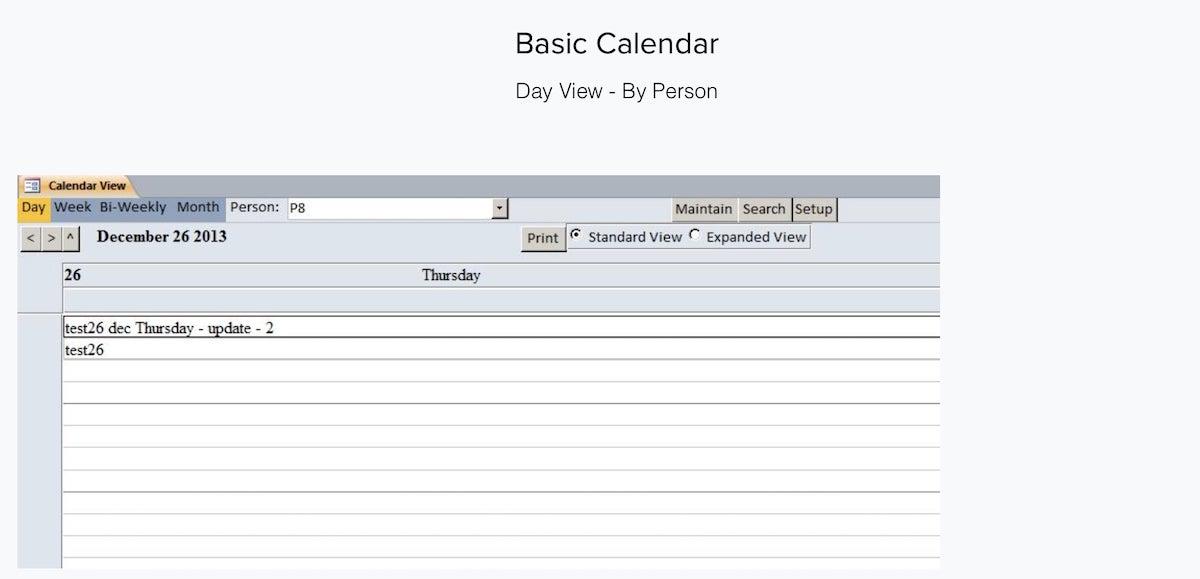
Task: Switch to the Day view tab
Action: 33,208
